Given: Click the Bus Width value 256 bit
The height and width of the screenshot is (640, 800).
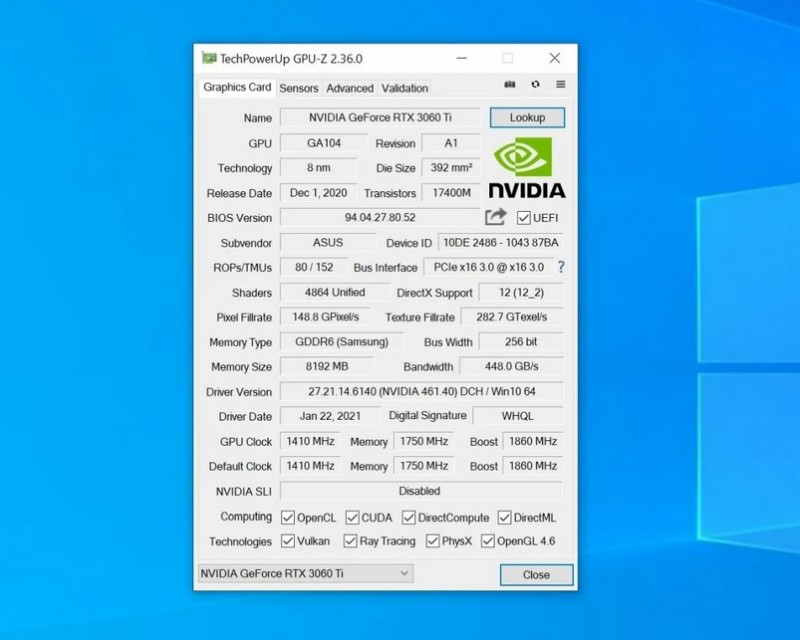Looking at the screenshot, I should click(x=521, y=342).
